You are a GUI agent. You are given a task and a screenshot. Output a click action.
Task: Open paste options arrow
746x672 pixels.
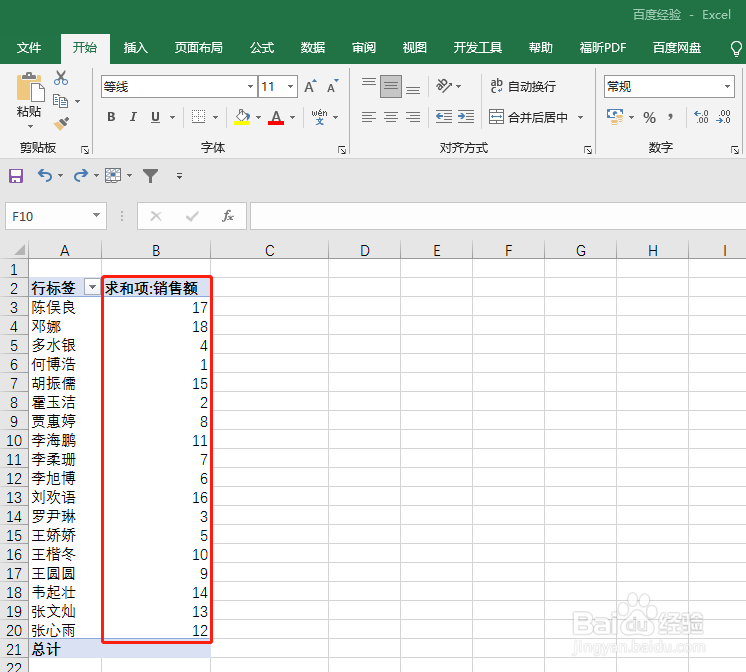pos(30,127)
